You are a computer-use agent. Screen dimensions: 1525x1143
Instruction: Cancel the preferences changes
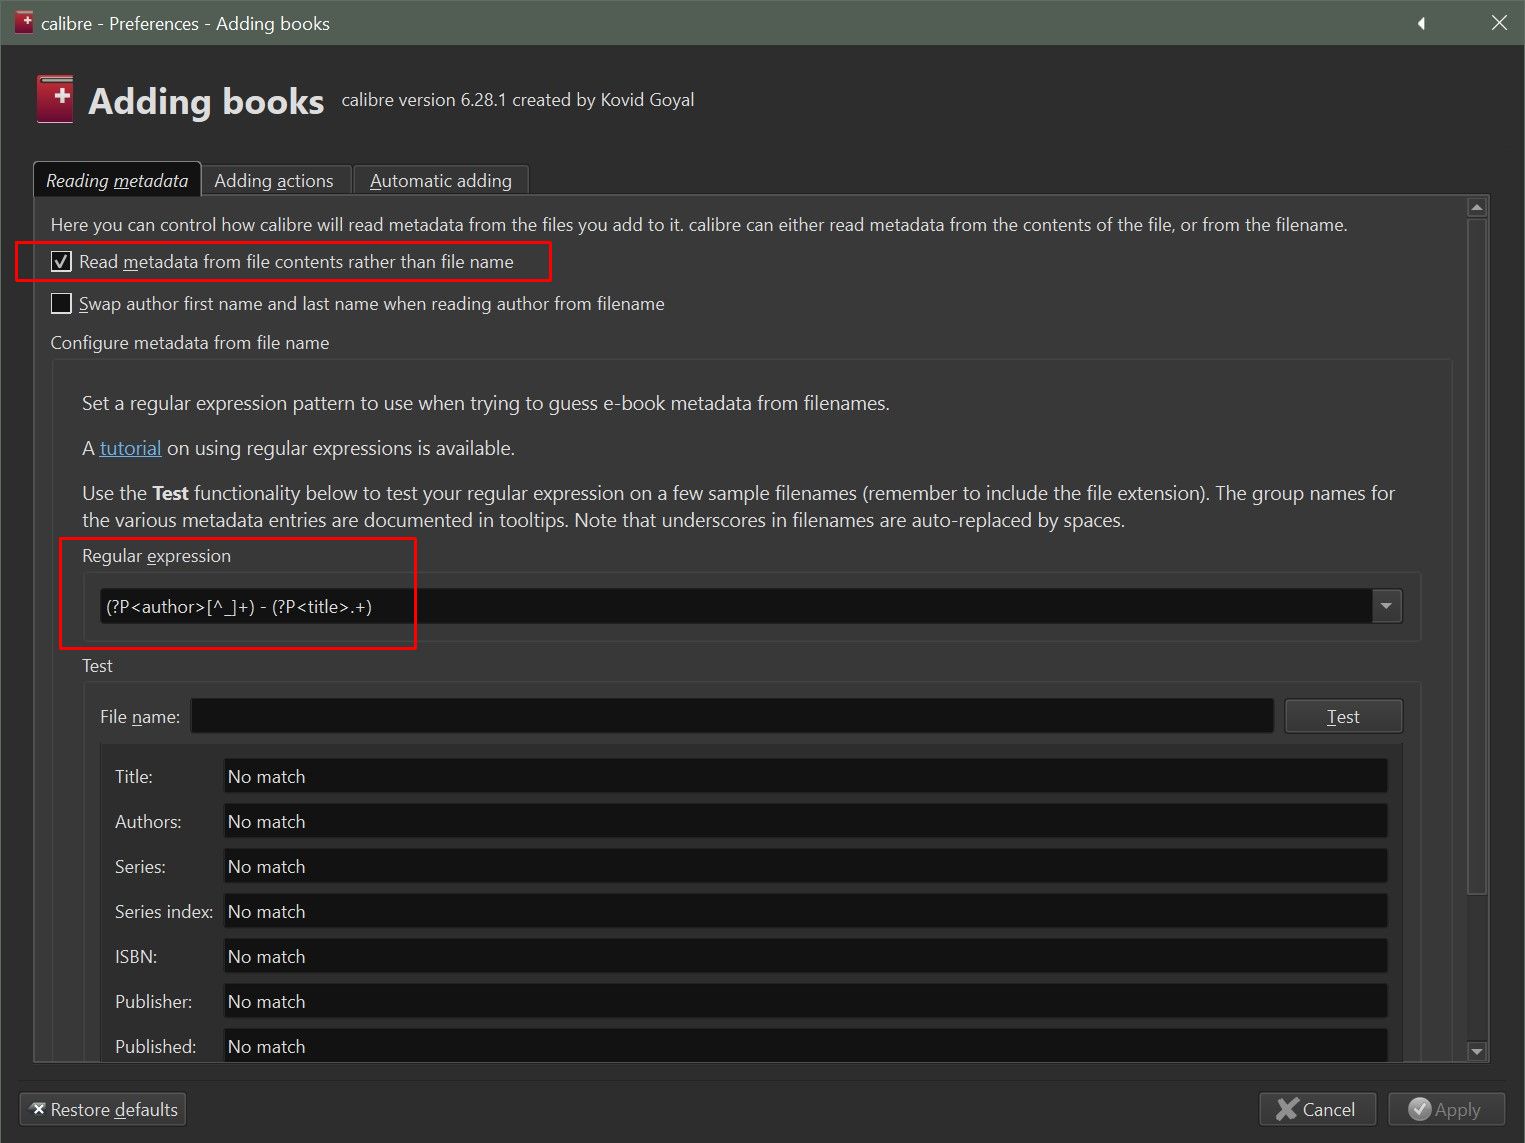pos(1317,1110)
